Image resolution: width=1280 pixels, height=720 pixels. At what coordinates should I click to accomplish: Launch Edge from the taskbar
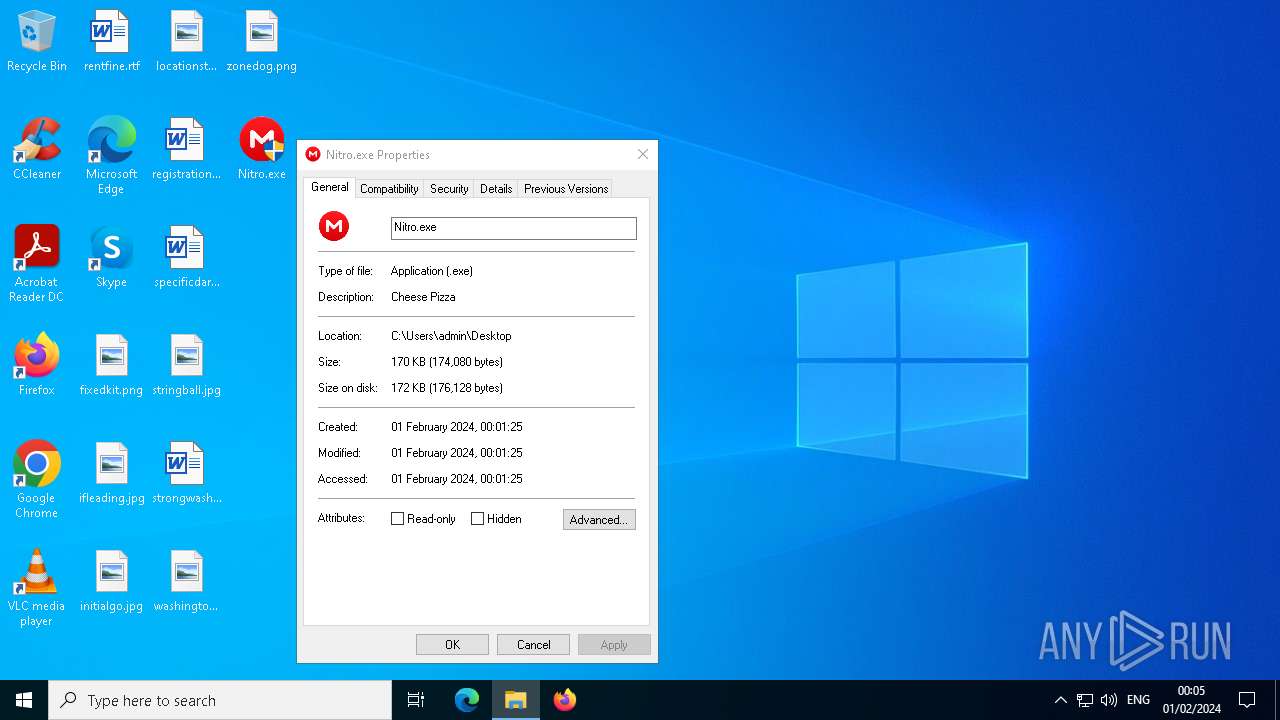pos(467,700)
